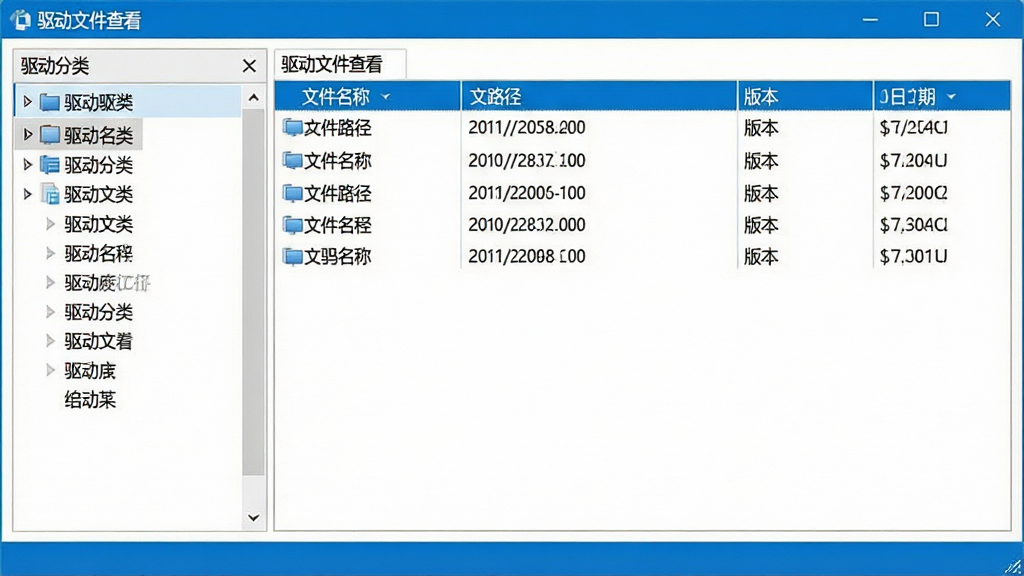Select the partly garbled fourth child tree item
The width and height of the screenshot is (1024, 576).
click(107, 283)
